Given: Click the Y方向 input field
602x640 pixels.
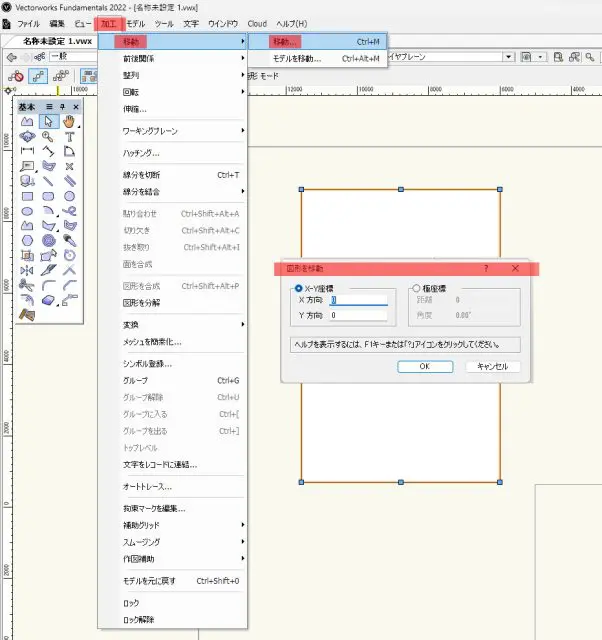Looking at the screenshot, I should tap(358, 315).
